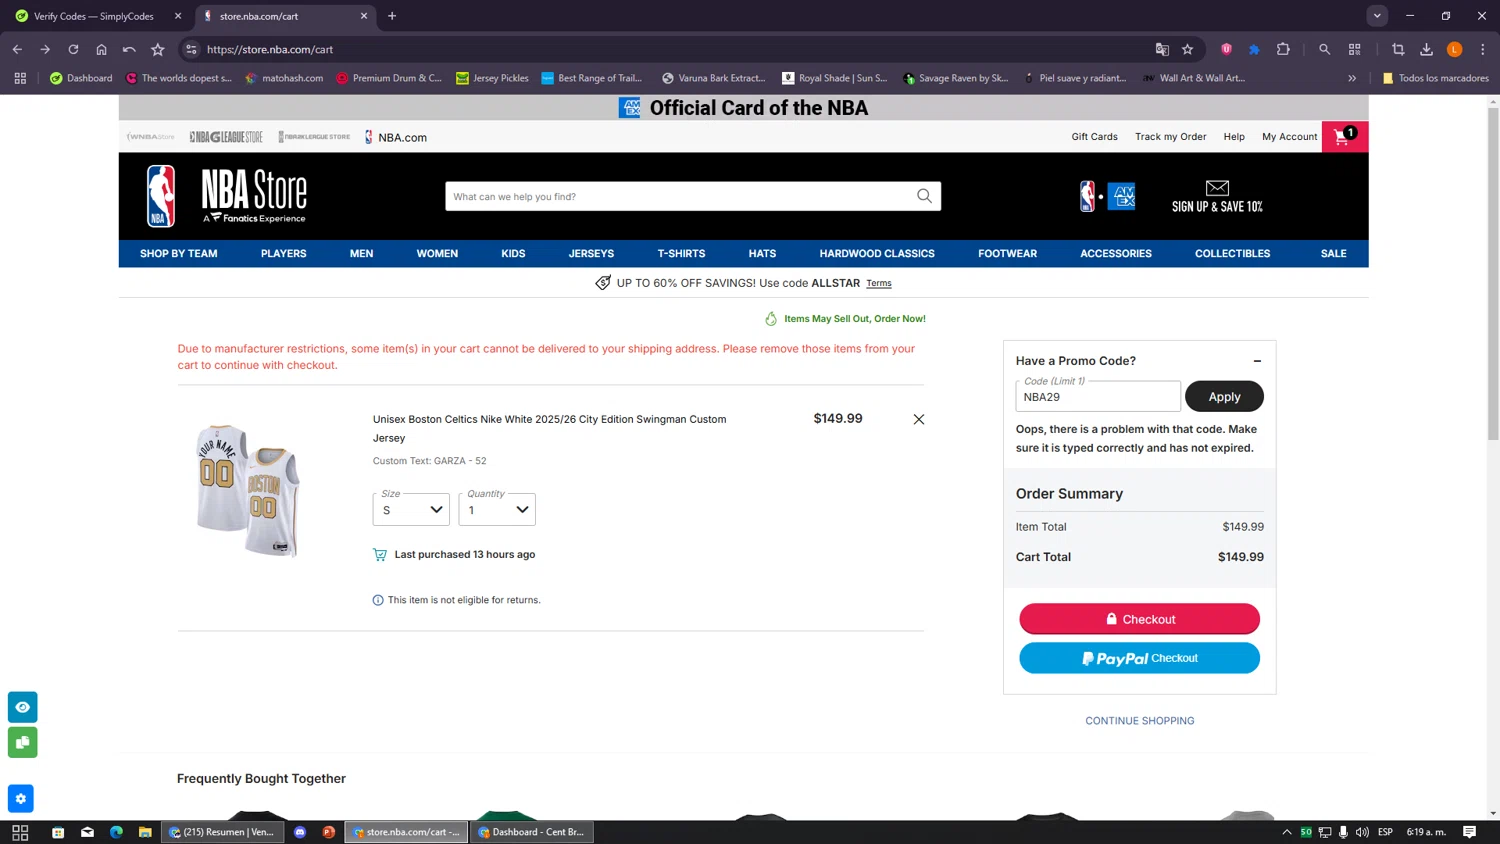Open the Todos los marcadores folder
This screenshot has width=1500, height=844.
pos(1435,78)
